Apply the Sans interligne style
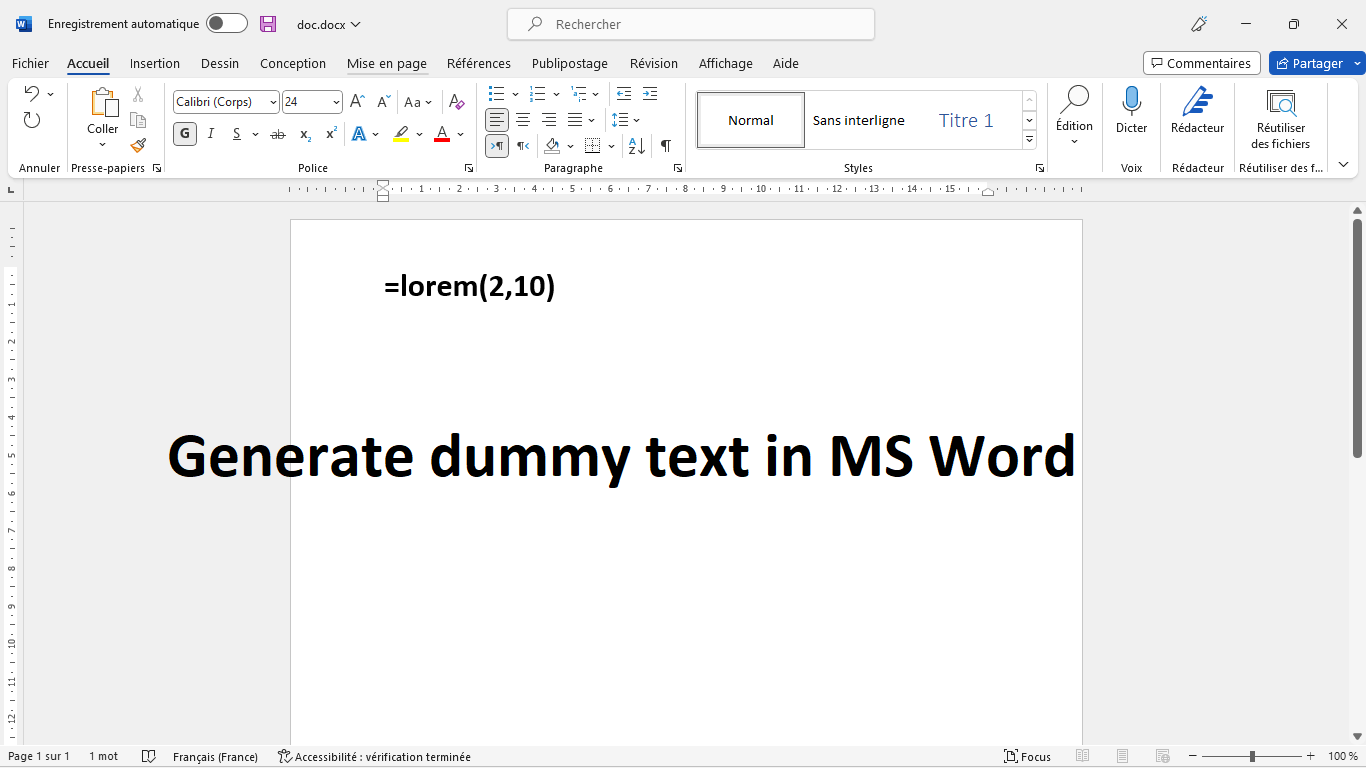The image size is (1366, 768). click(x=858, y=120)
